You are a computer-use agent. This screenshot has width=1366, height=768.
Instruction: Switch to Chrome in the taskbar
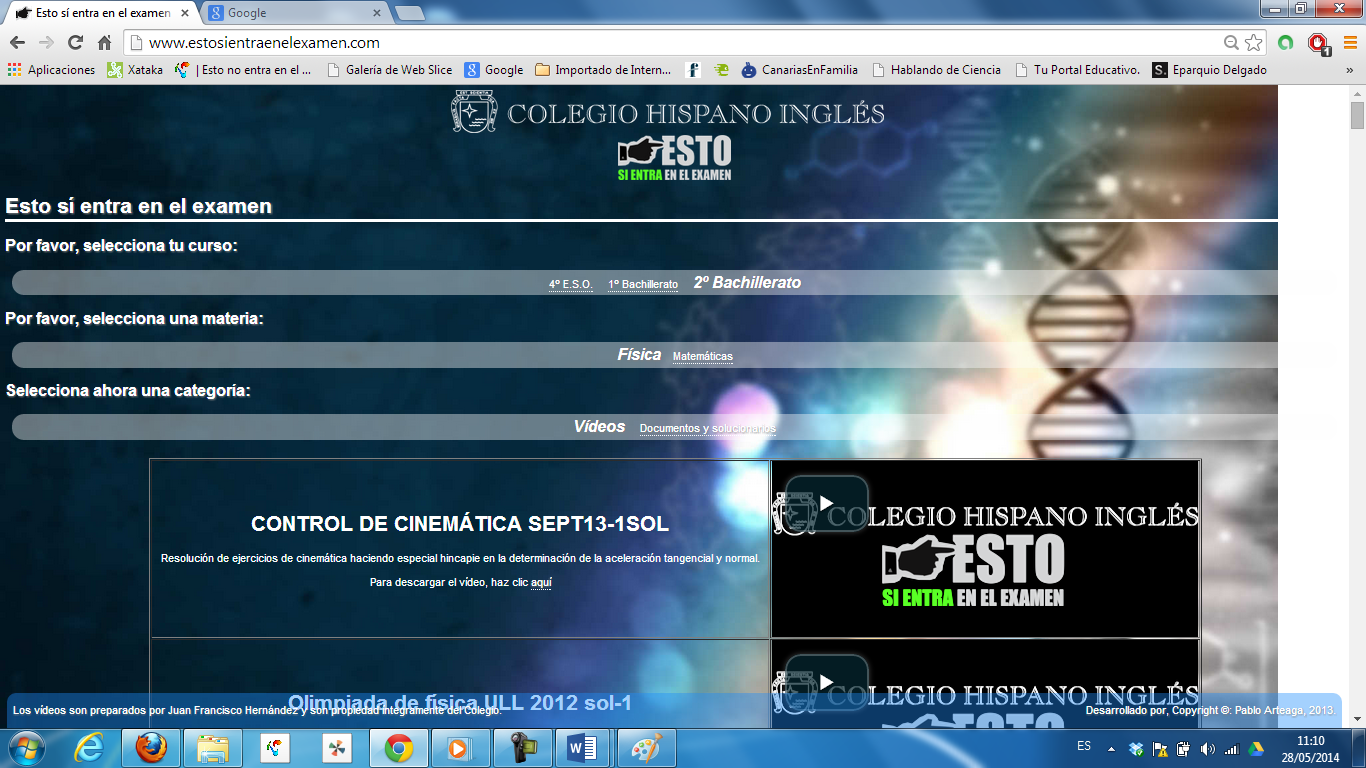point(399,748)
